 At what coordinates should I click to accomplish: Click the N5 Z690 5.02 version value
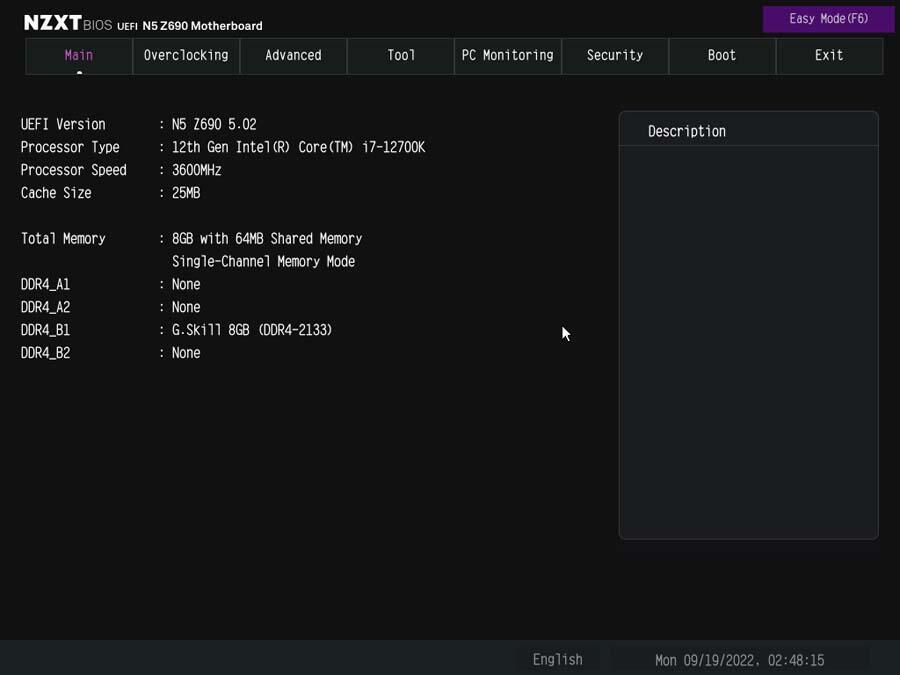(x=214, y=125)
